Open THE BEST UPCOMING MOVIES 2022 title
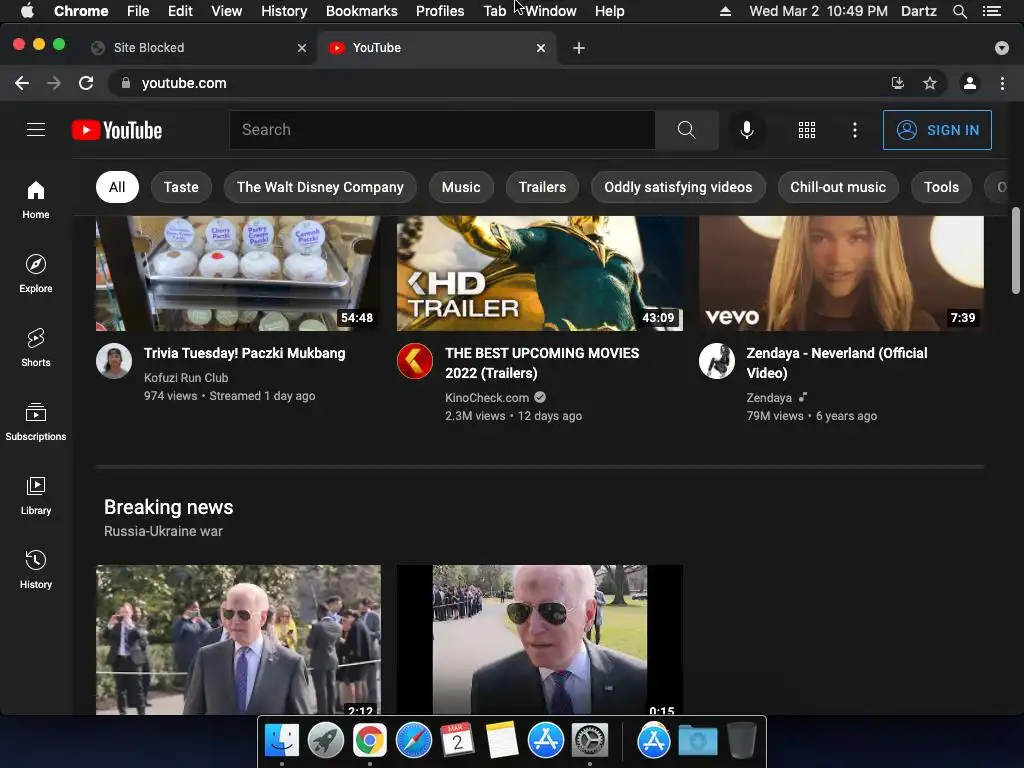The width and height of the screenshot is (1024, 768). pos(542,363)
